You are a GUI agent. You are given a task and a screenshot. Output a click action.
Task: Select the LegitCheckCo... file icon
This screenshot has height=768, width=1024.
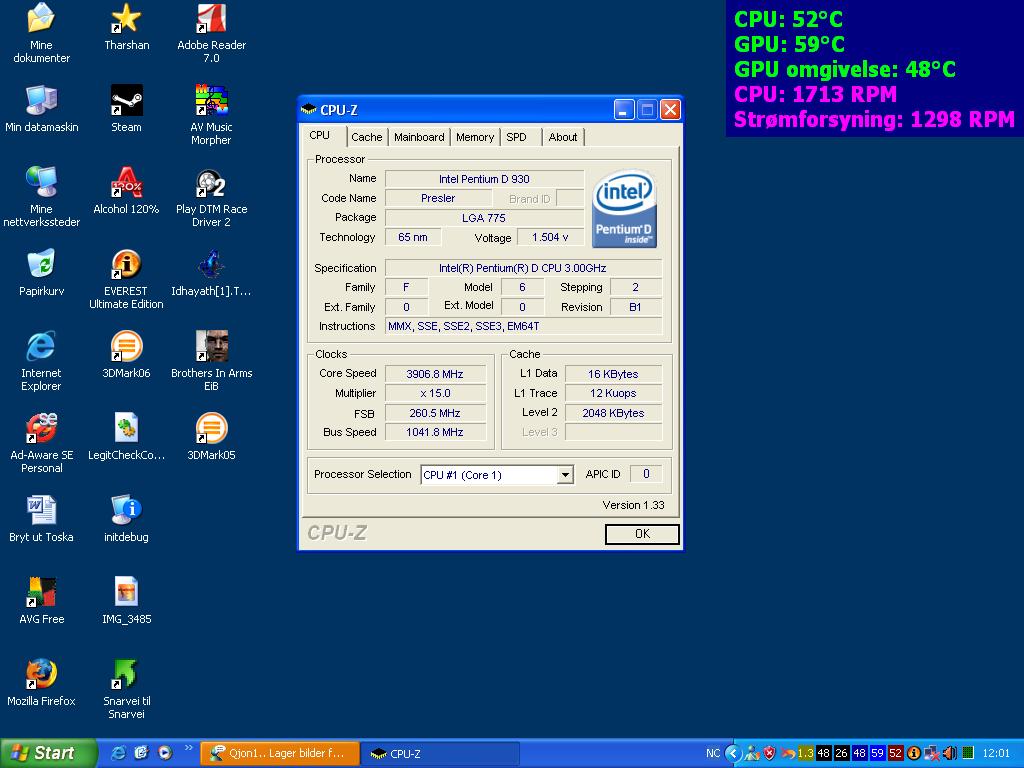pos(126,428)
